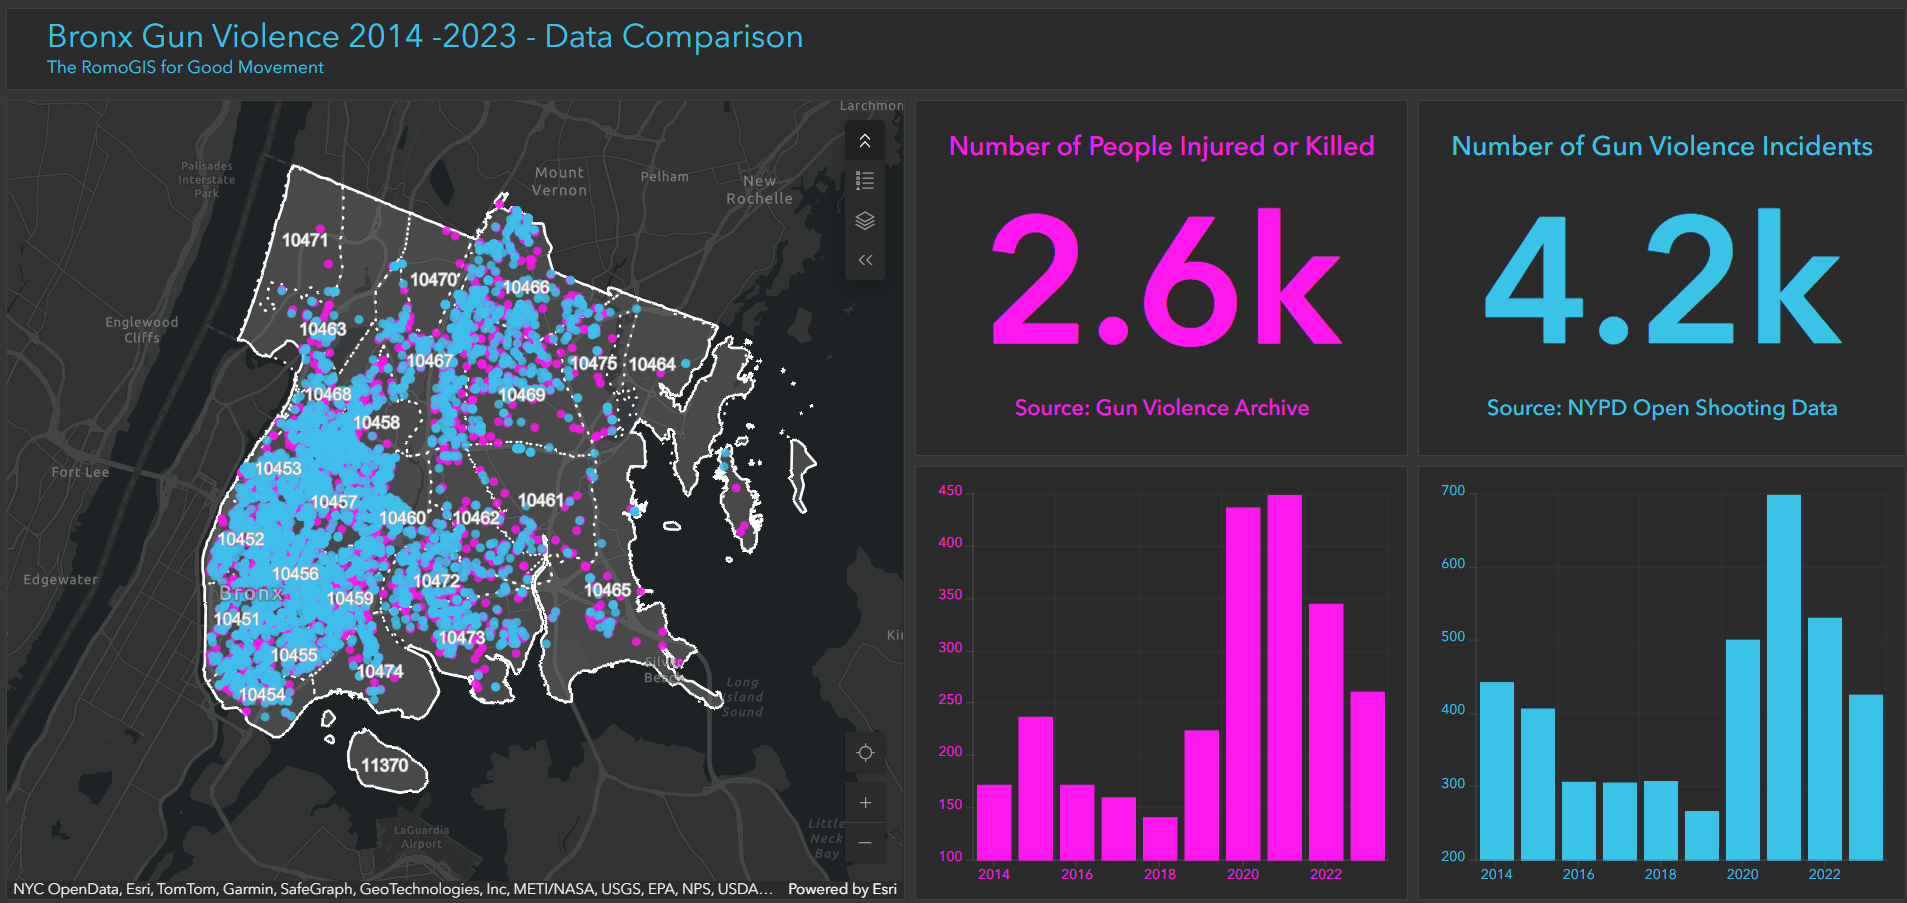
Task: Click the 2.6k injured or killed indicator
Action: click(1161, 280)
